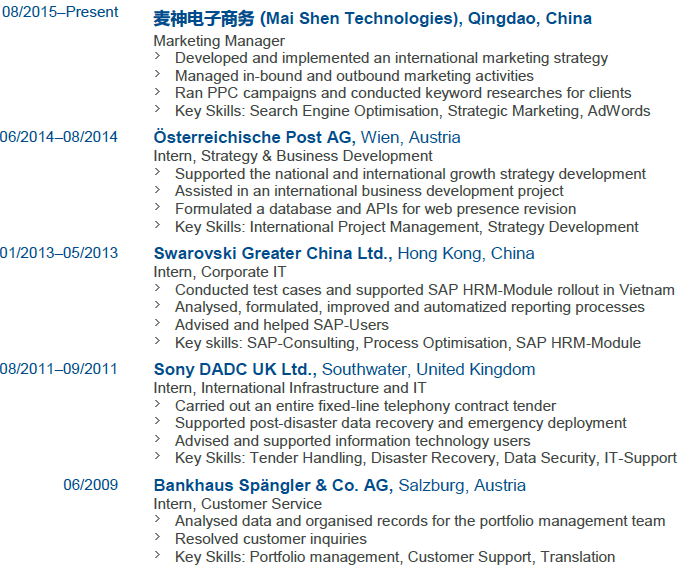Click the Resolved customer inquiries bullet
This screenshot has height=577, width=684.
coord(271,539)
